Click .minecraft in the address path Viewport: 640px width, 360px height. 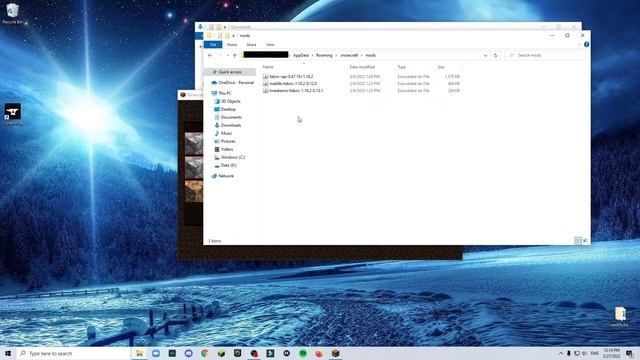point(349,55)
